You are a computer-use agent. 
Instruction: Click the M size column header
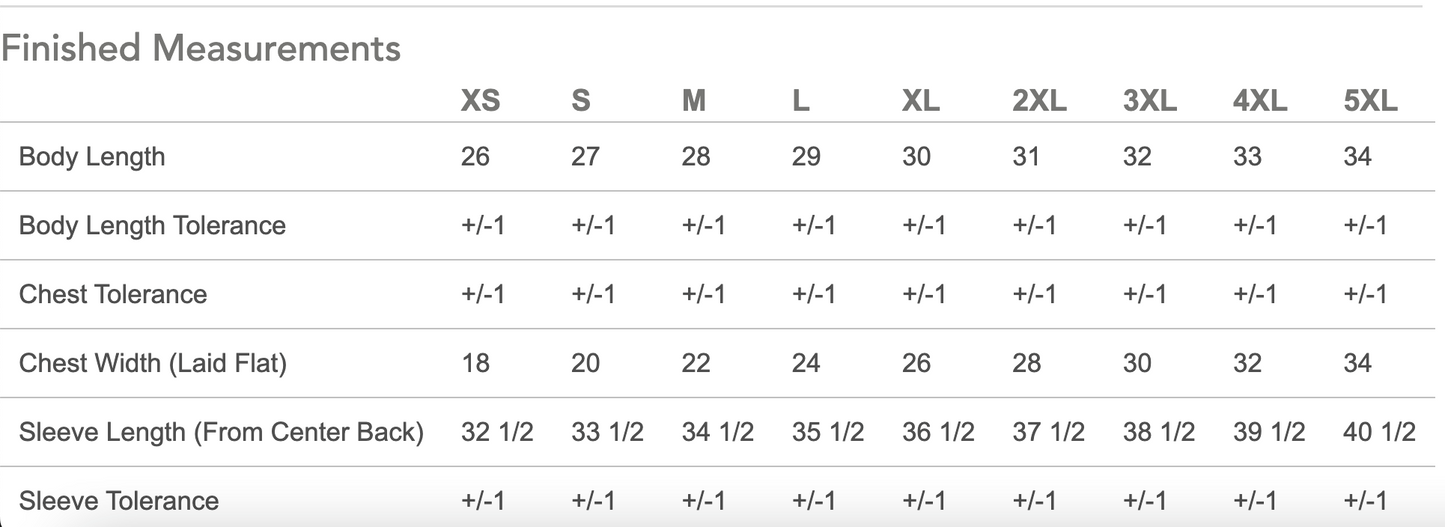pos(694,101)
